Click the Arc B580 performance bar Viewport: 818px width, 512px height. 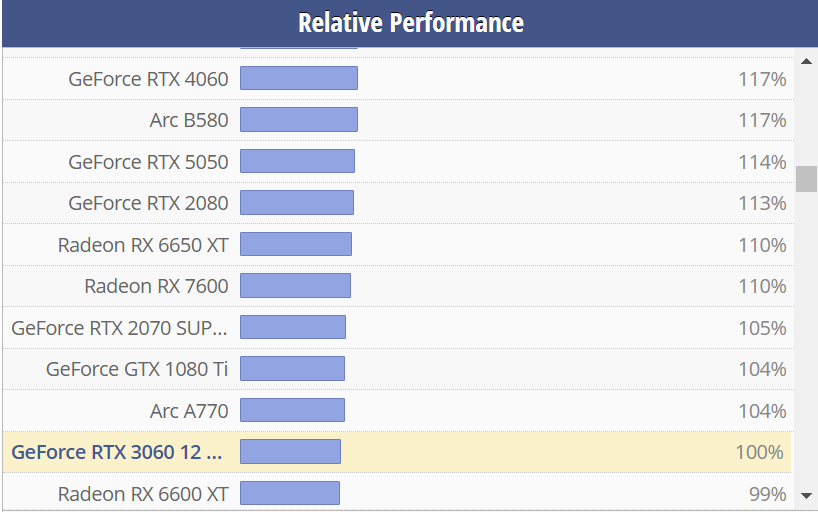tap(298, 120)
